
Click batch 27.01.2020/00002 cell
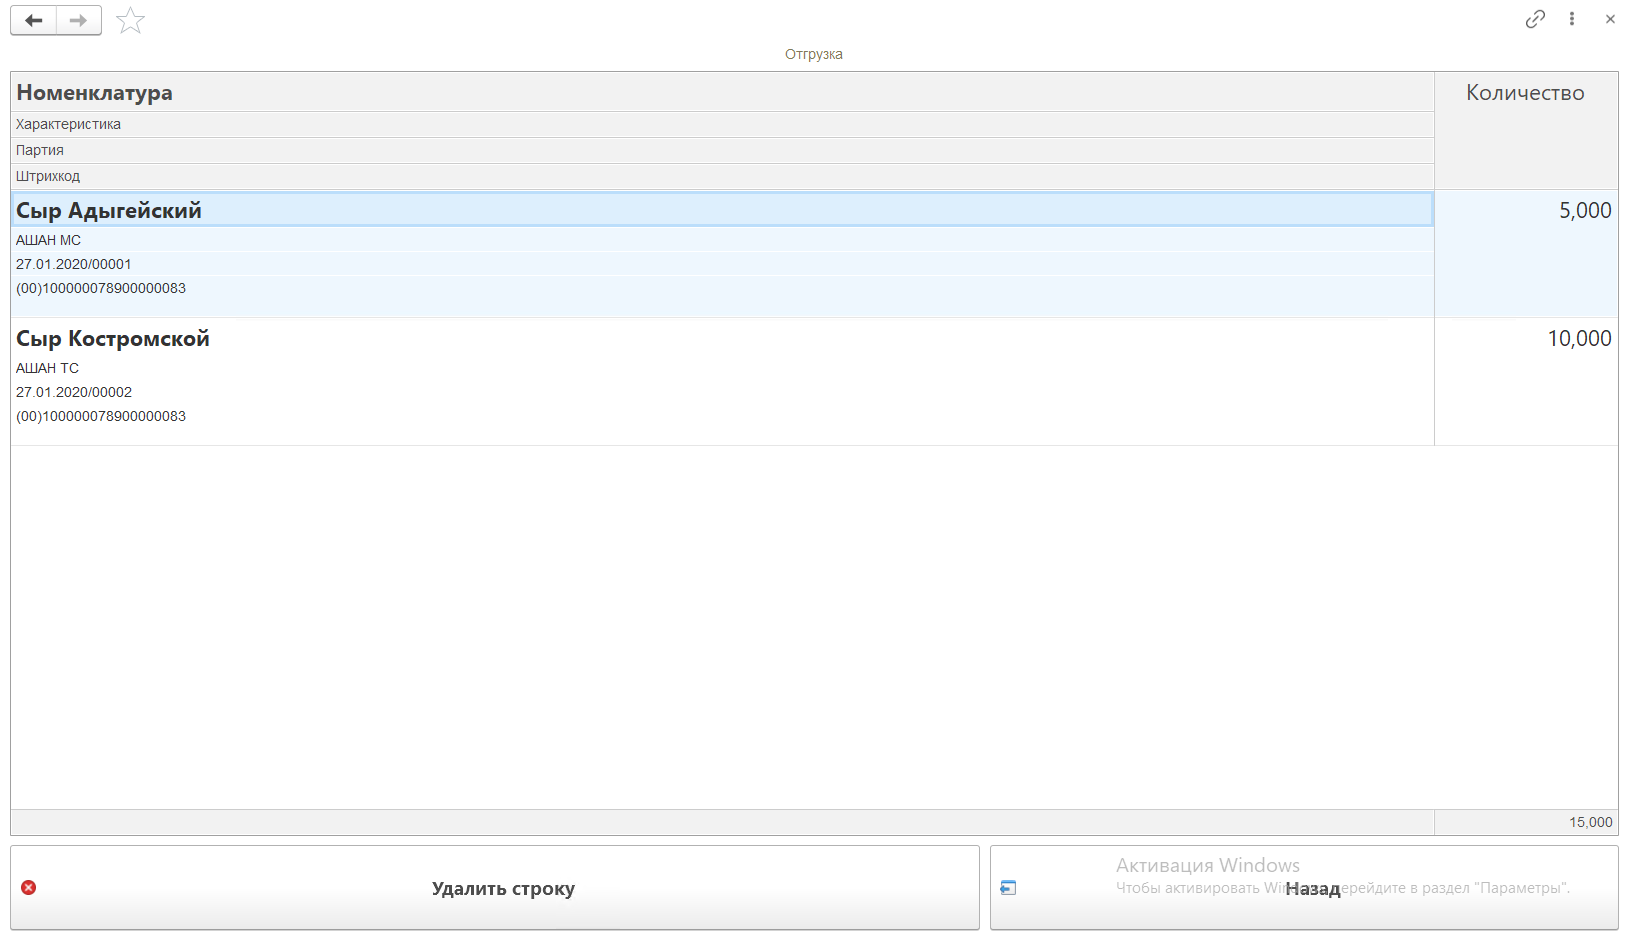74,392
